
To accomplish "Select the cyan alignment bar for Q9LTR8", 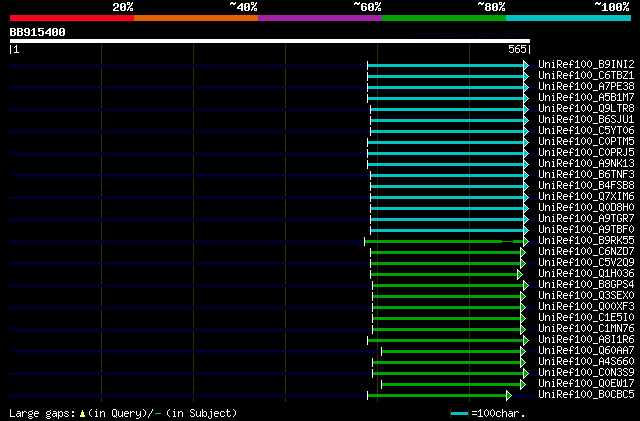I will pos(447,109).
